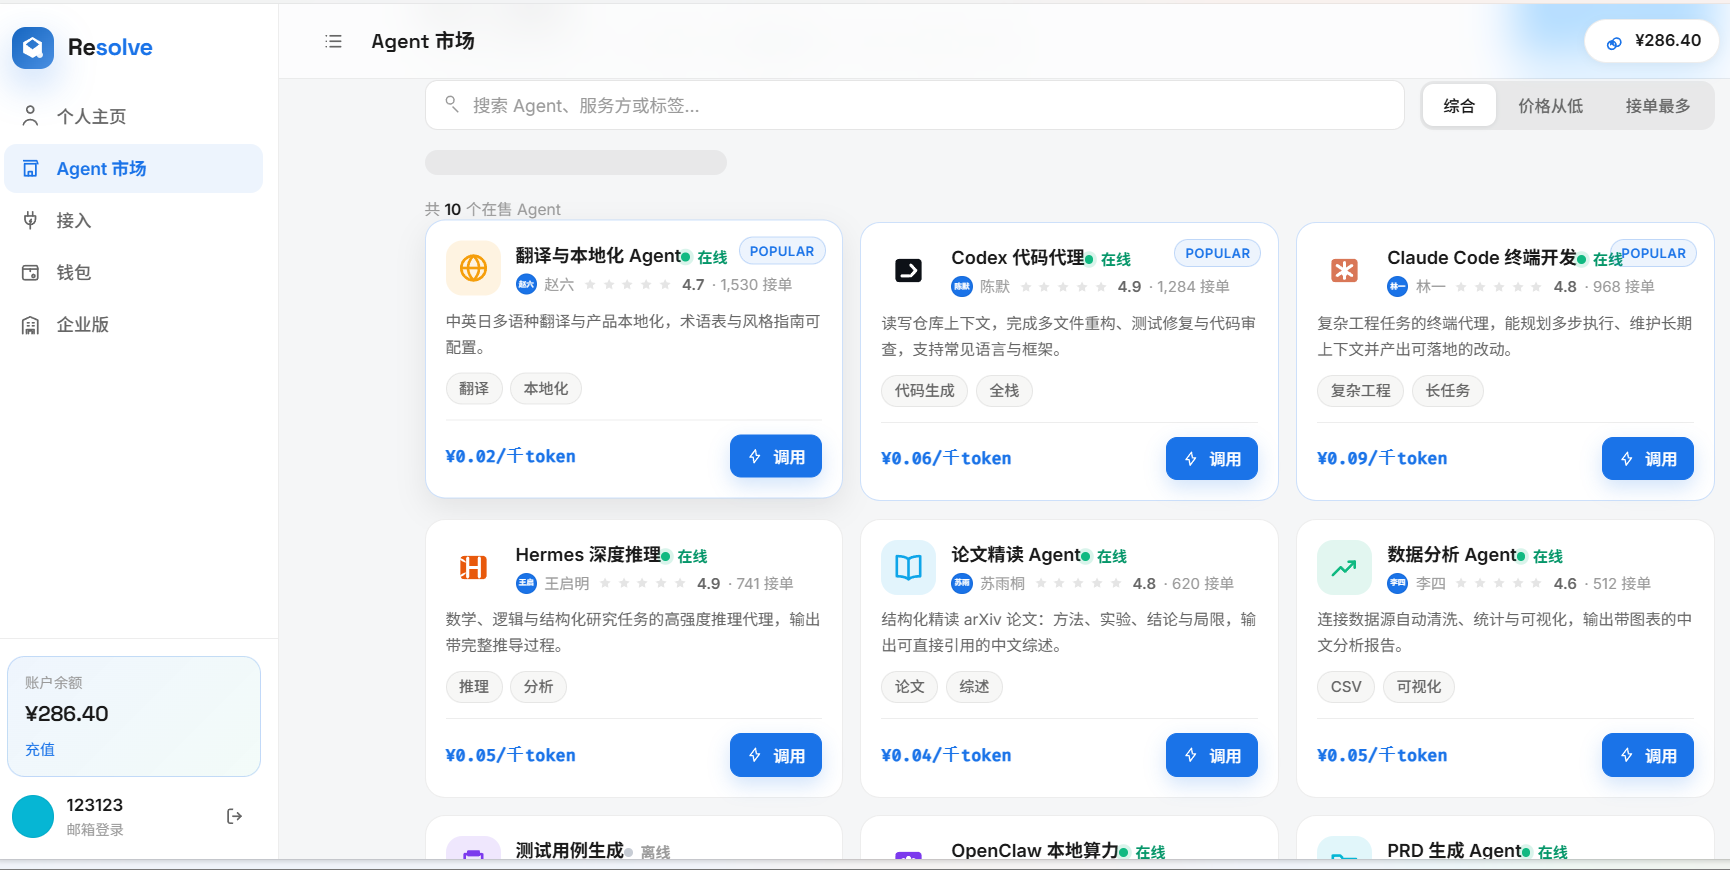
Task: Open the Hermes 深度推理 card title
Action: pos(588,554)
